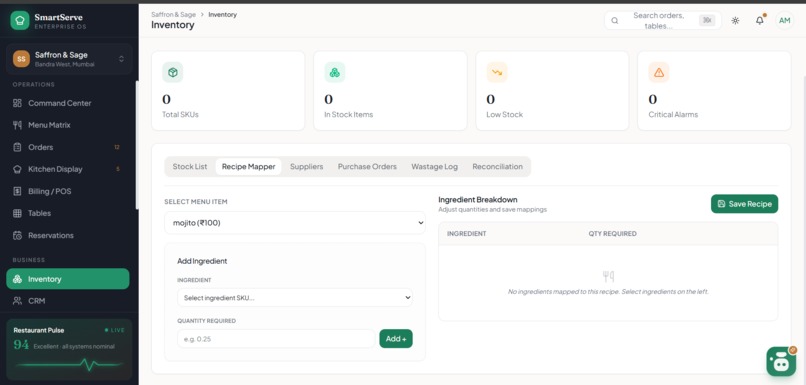Click the search magnifier icon
The width and height of the screenshot is (806, 385).
coord(615,21)
